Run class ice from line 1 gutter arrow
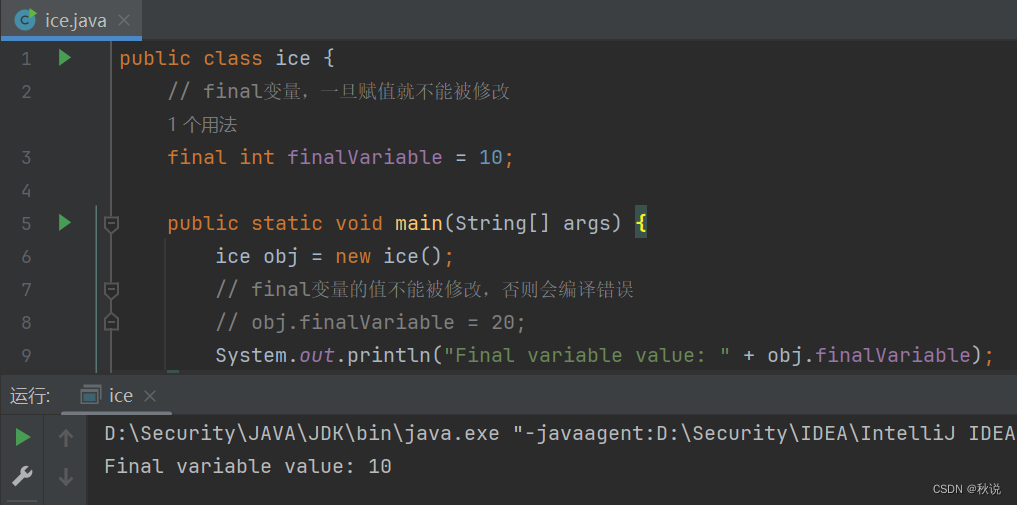 pos(64,58)
